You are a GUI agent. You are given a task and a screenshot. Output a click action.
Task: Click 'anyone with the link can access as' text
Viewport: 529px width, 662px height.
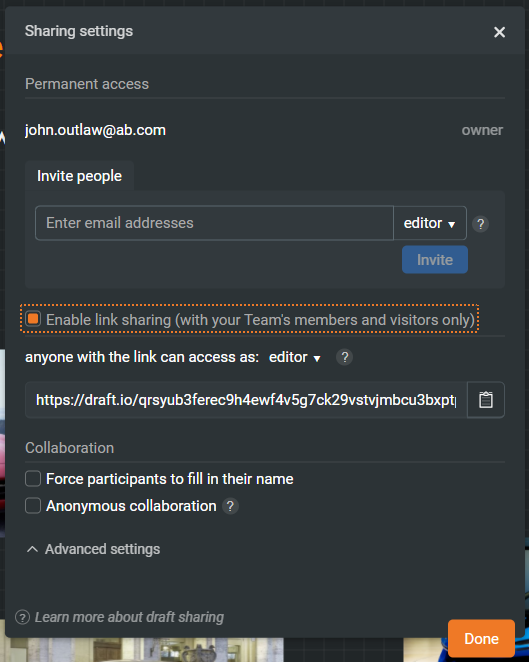tap(142, 357)
